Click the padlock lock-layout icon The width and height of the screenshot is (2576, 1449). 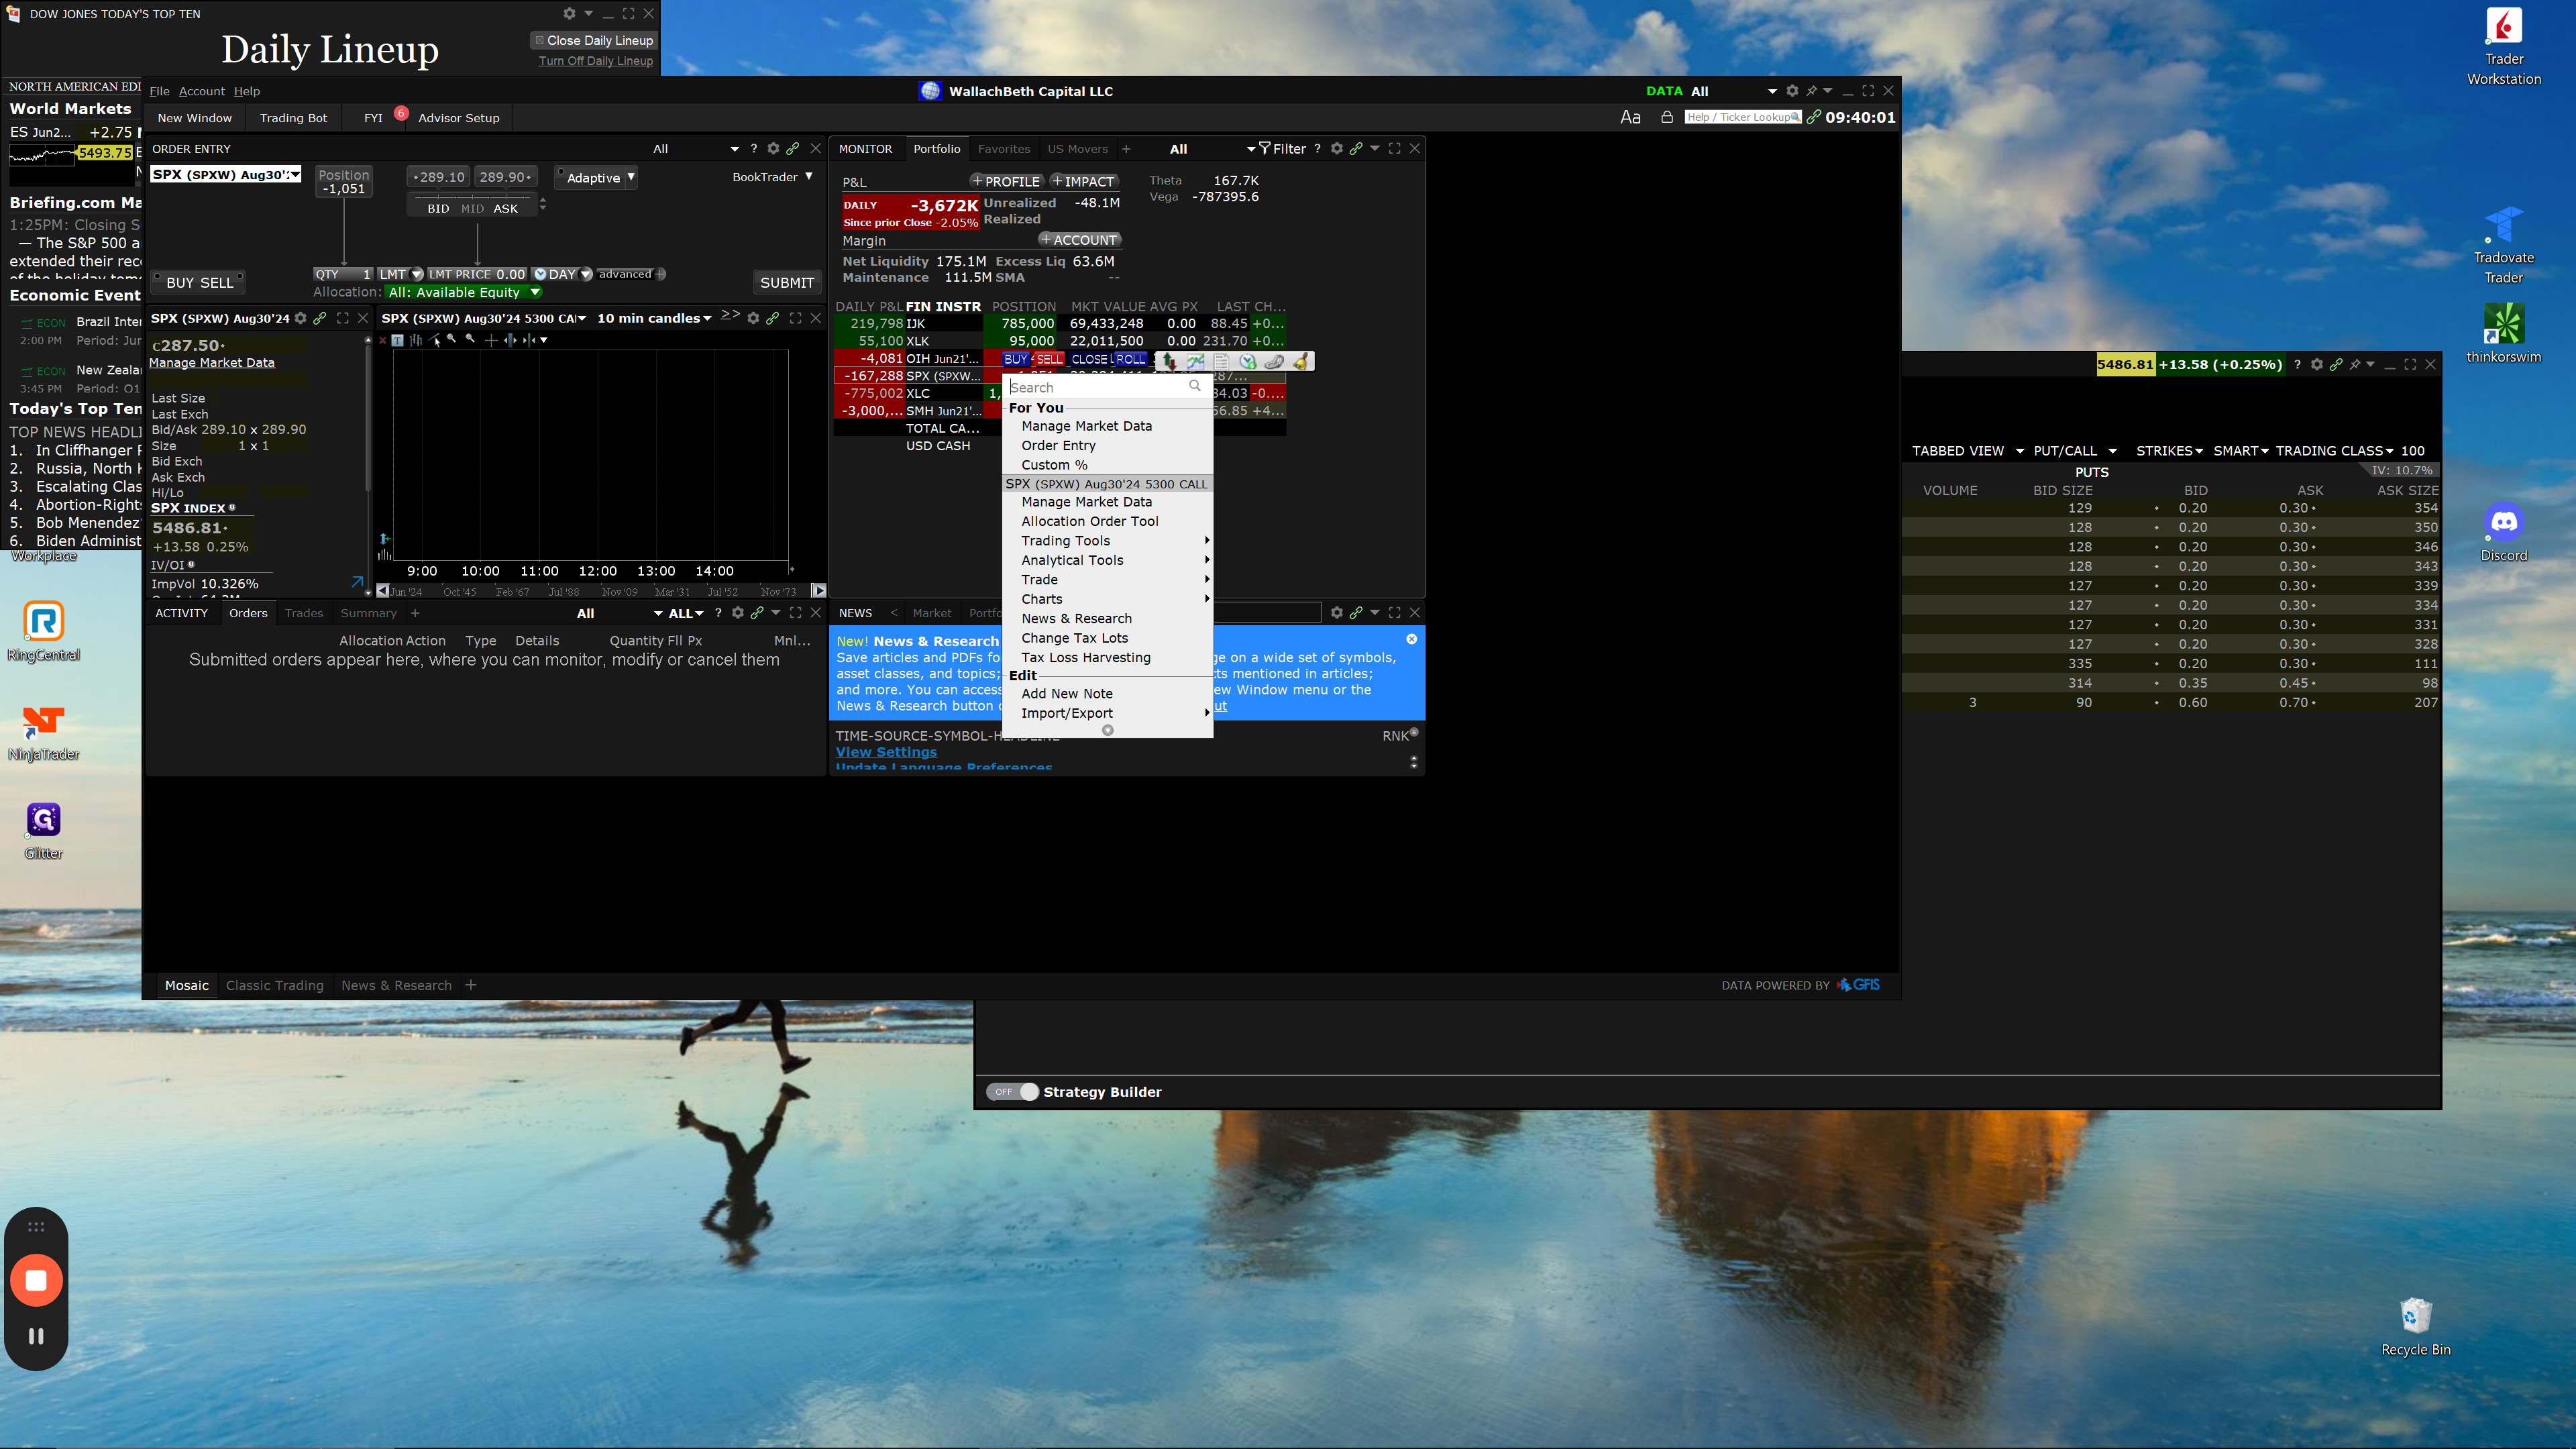[x=1667, y=117]
